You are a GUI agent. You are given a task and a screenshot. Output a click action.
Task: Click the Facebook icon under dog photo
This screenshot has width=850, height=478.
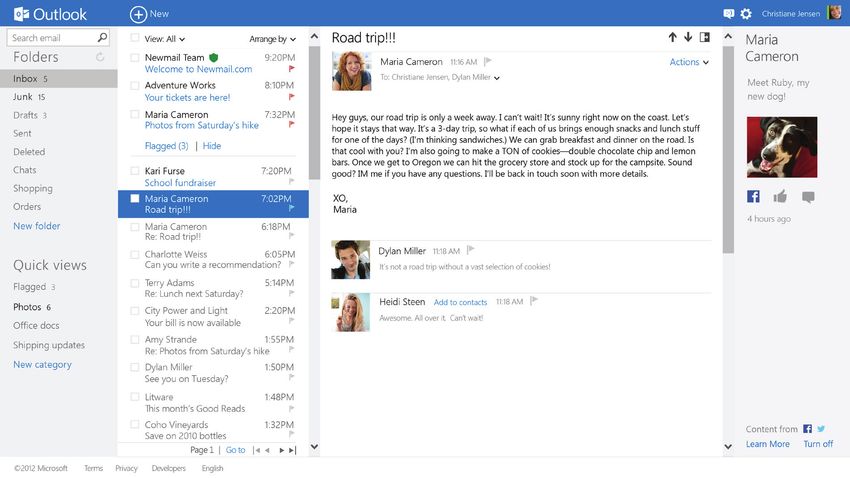coord(753,196)
